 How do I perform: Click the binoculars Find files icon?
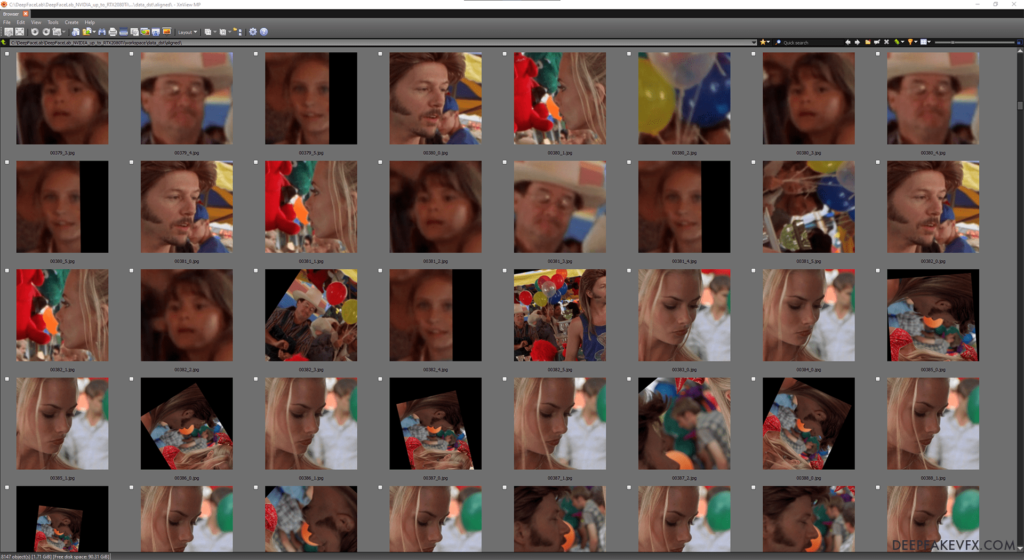tap(102, 32)
